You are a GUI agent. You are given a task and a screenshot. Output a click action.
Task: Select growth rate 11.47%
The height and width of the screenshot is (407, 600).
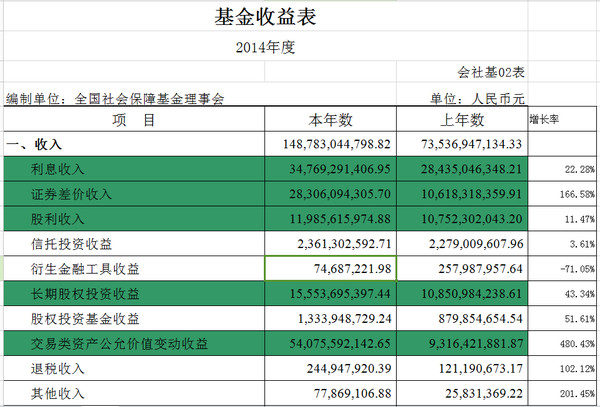[562, 219]
